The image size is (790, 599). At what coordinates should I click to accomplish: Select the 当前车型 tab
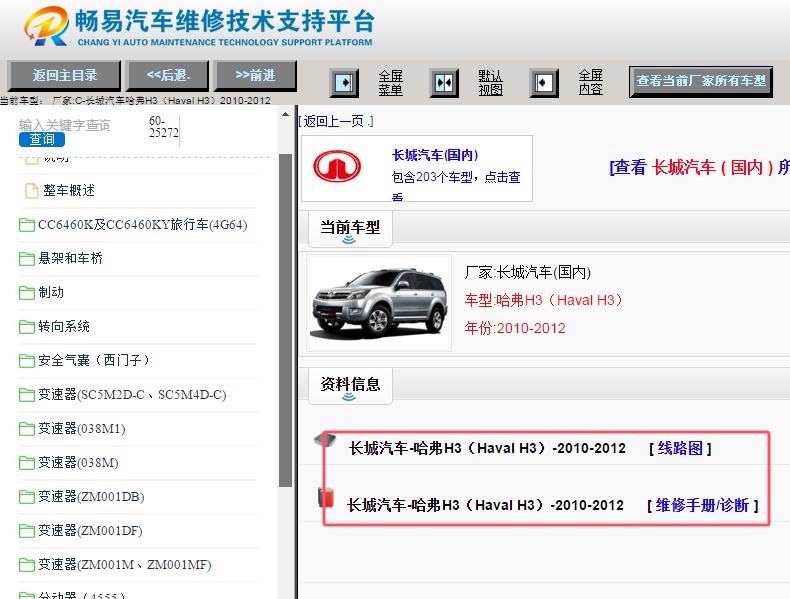(x=350, y=229)
